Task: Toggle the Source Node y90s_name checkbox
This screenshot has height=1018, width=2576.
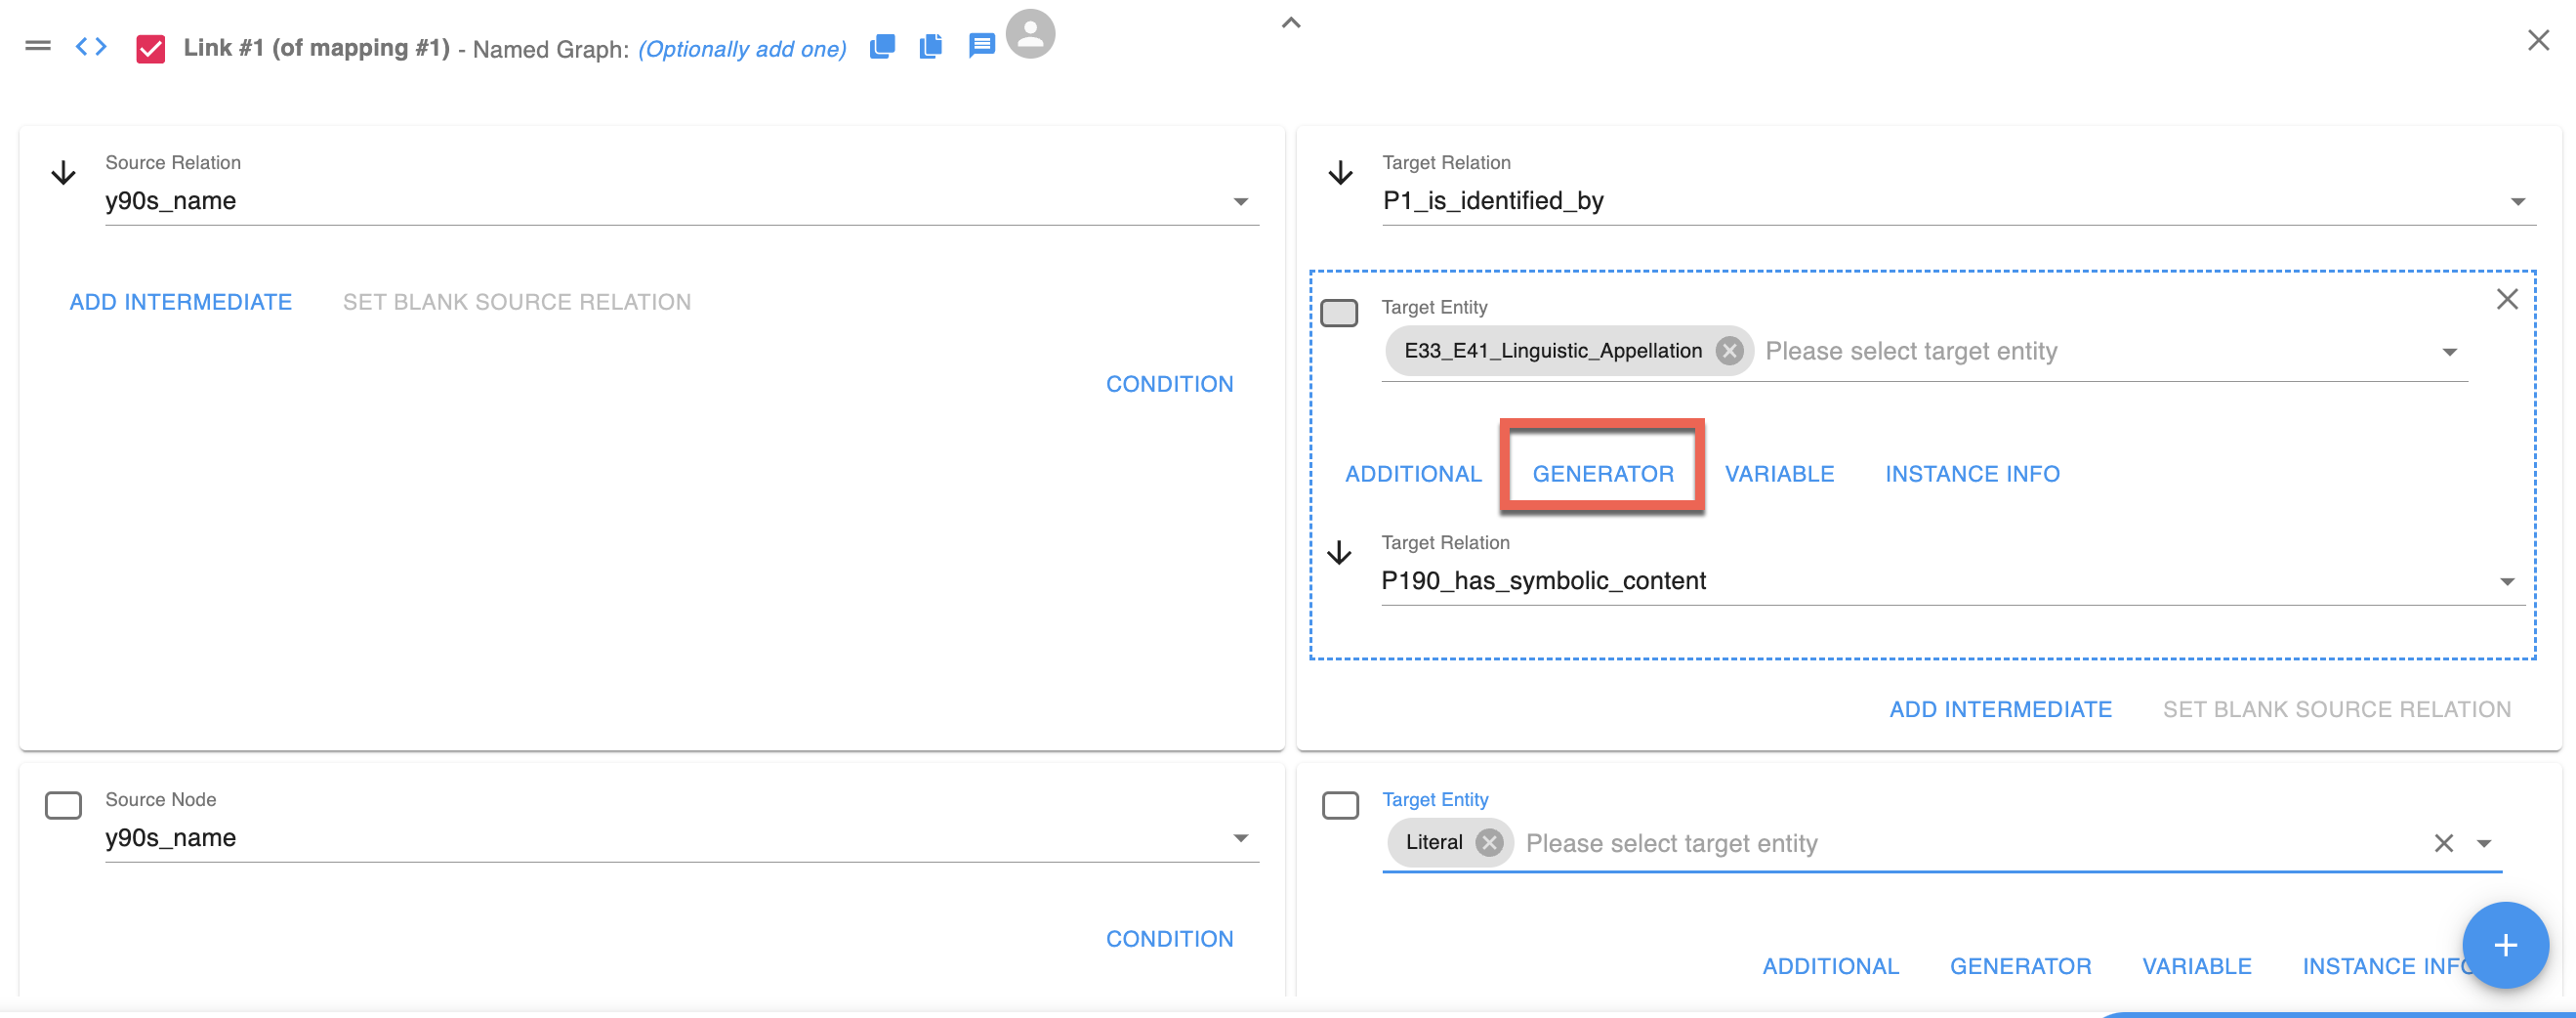Action: click(x=63, y=805)
